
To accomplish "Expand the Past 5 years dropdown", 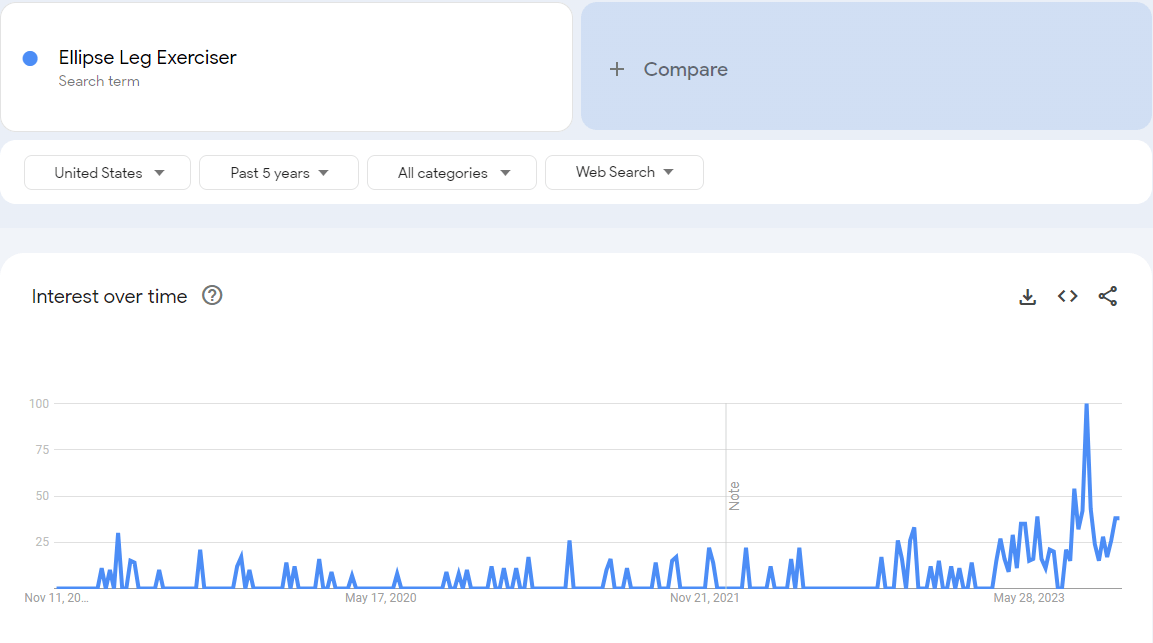I will [x=279, y=173].
